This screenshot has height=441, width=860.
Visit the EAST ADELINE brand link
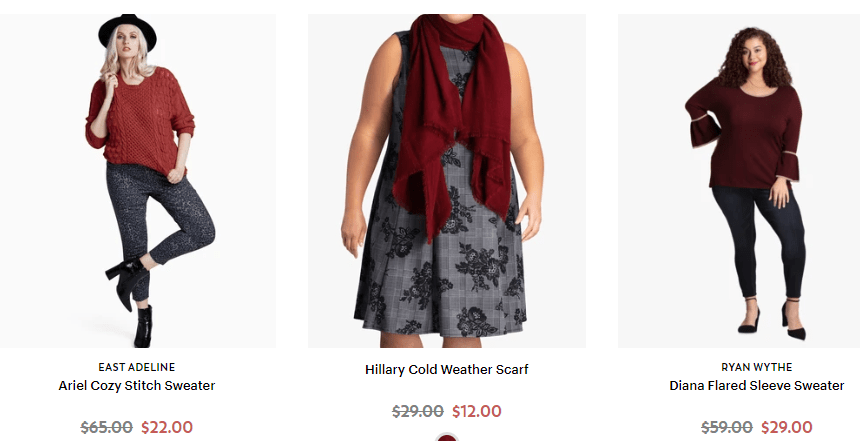click(137, 367)
